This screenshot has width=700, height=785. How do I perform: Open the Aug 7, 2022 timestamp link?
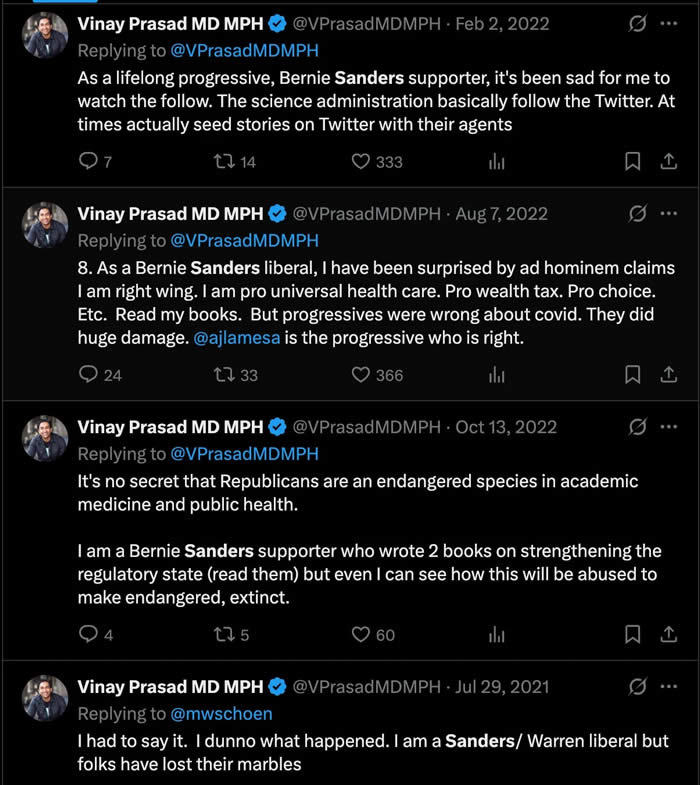[500, 214]
